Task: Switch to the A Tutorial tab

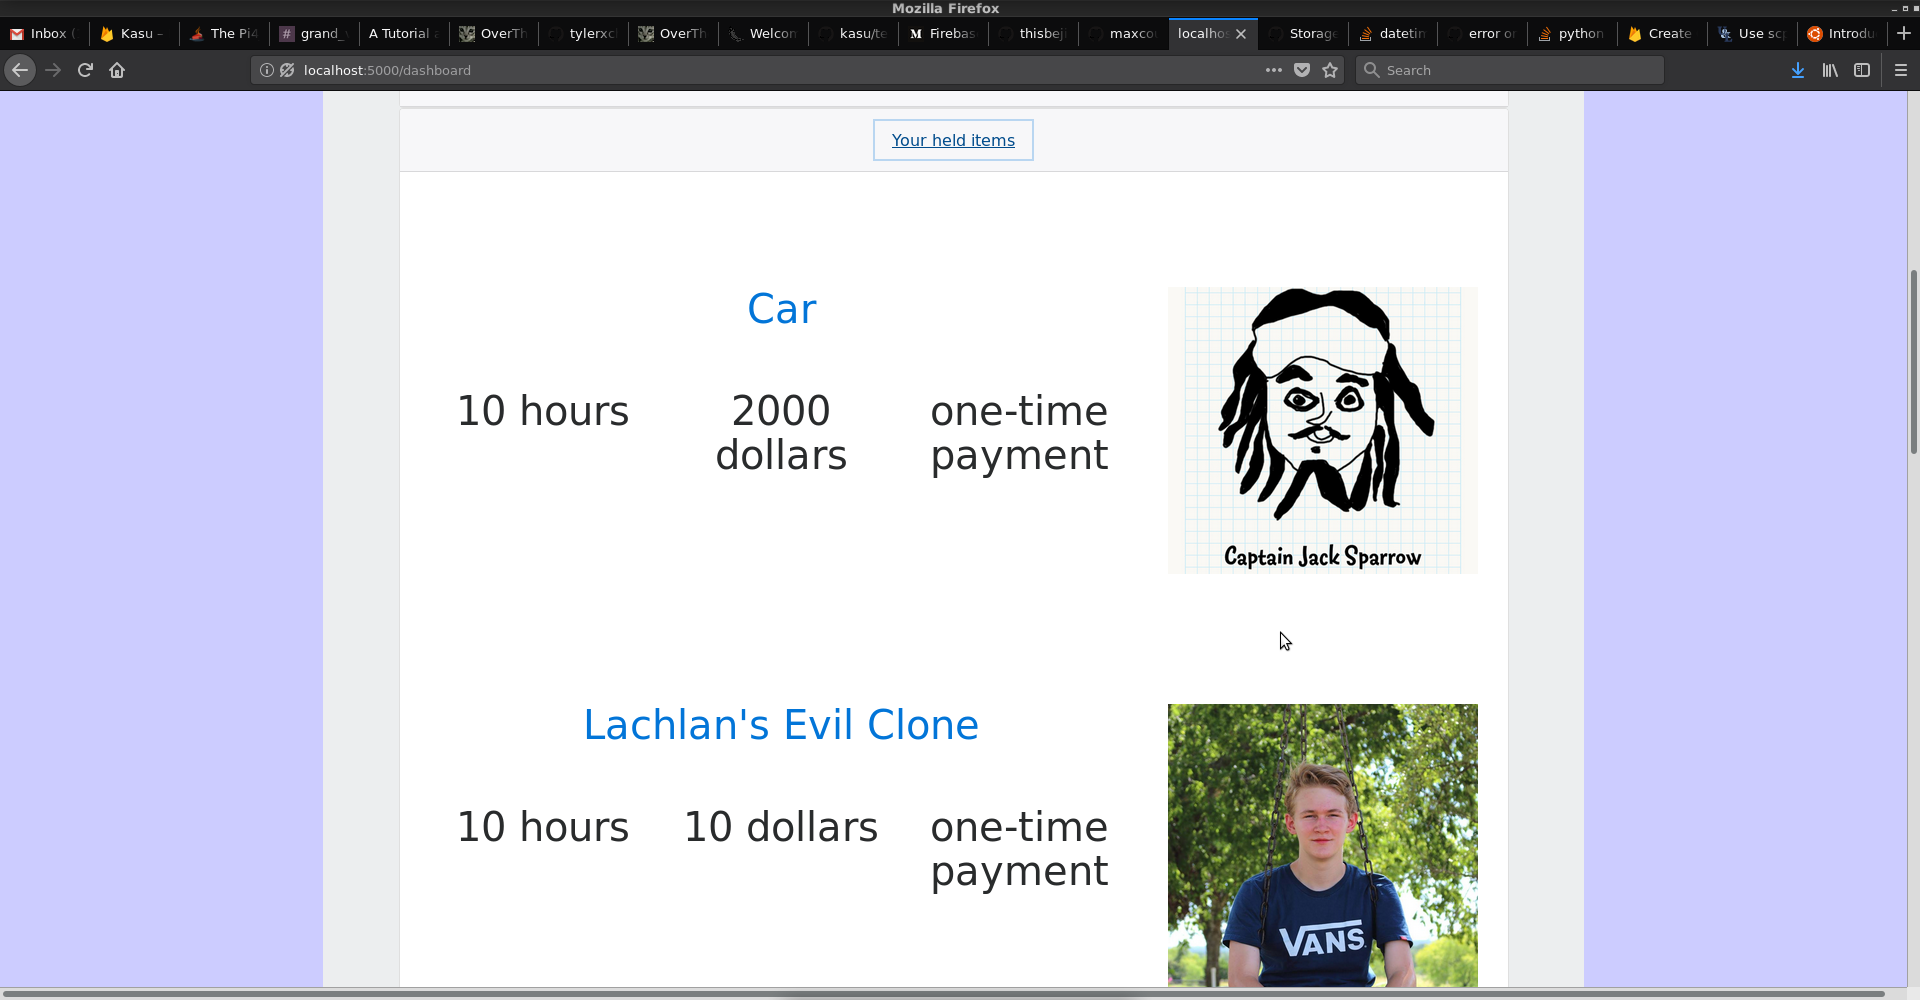Action: [404, 33]
